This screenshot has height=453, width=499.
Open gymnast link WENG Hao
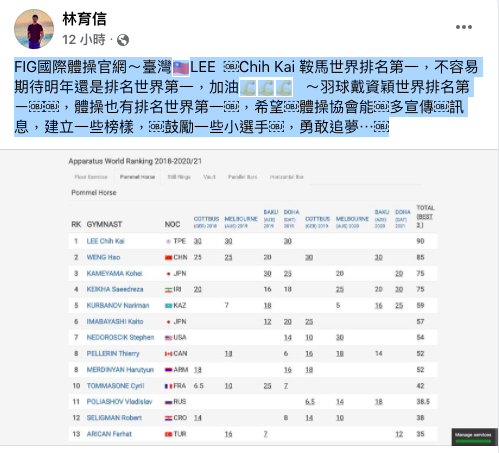coord(103,257)
